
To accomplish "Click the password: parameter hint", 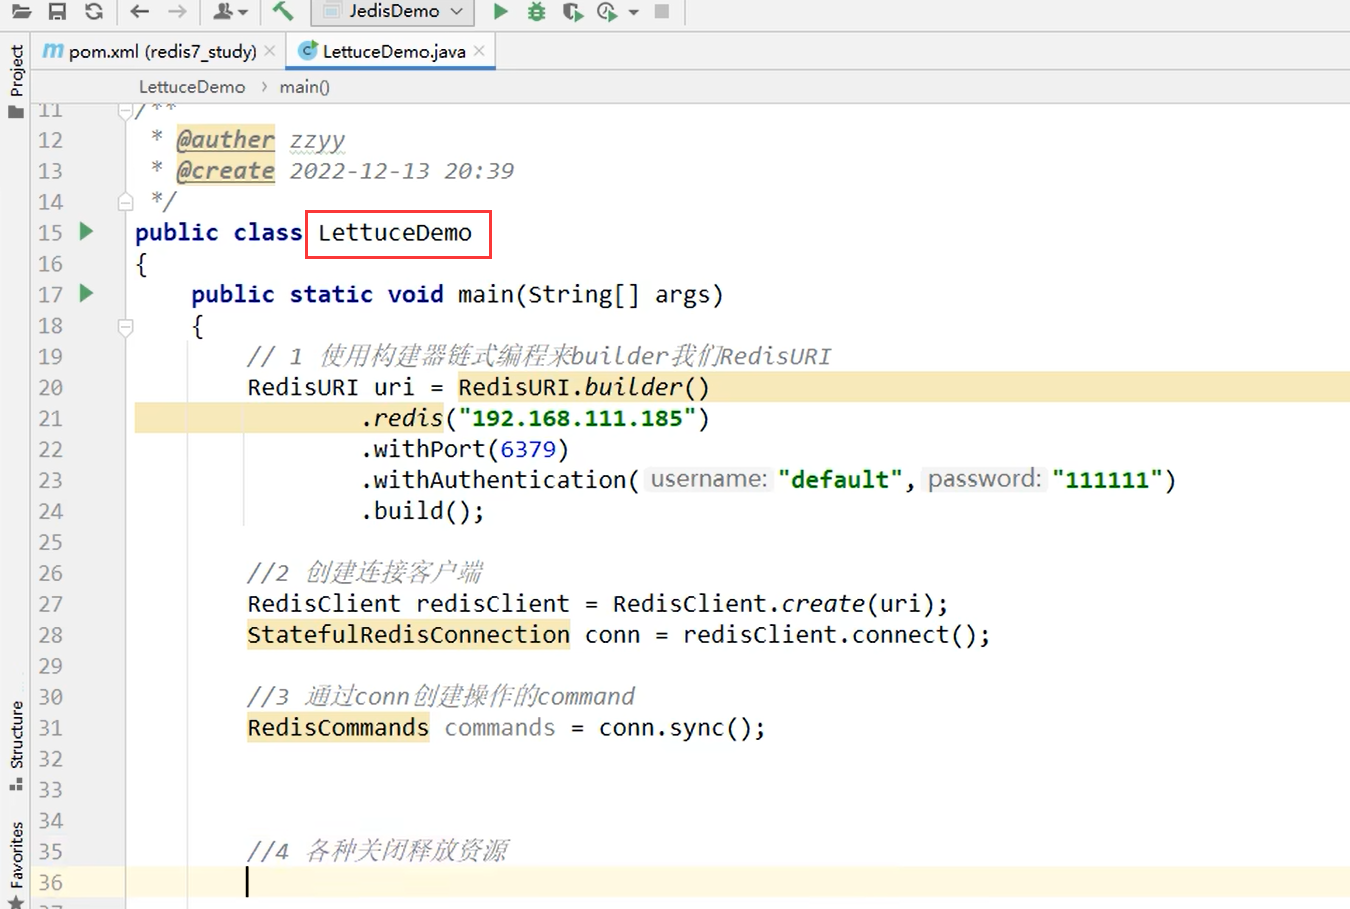I will pos(985,479).
